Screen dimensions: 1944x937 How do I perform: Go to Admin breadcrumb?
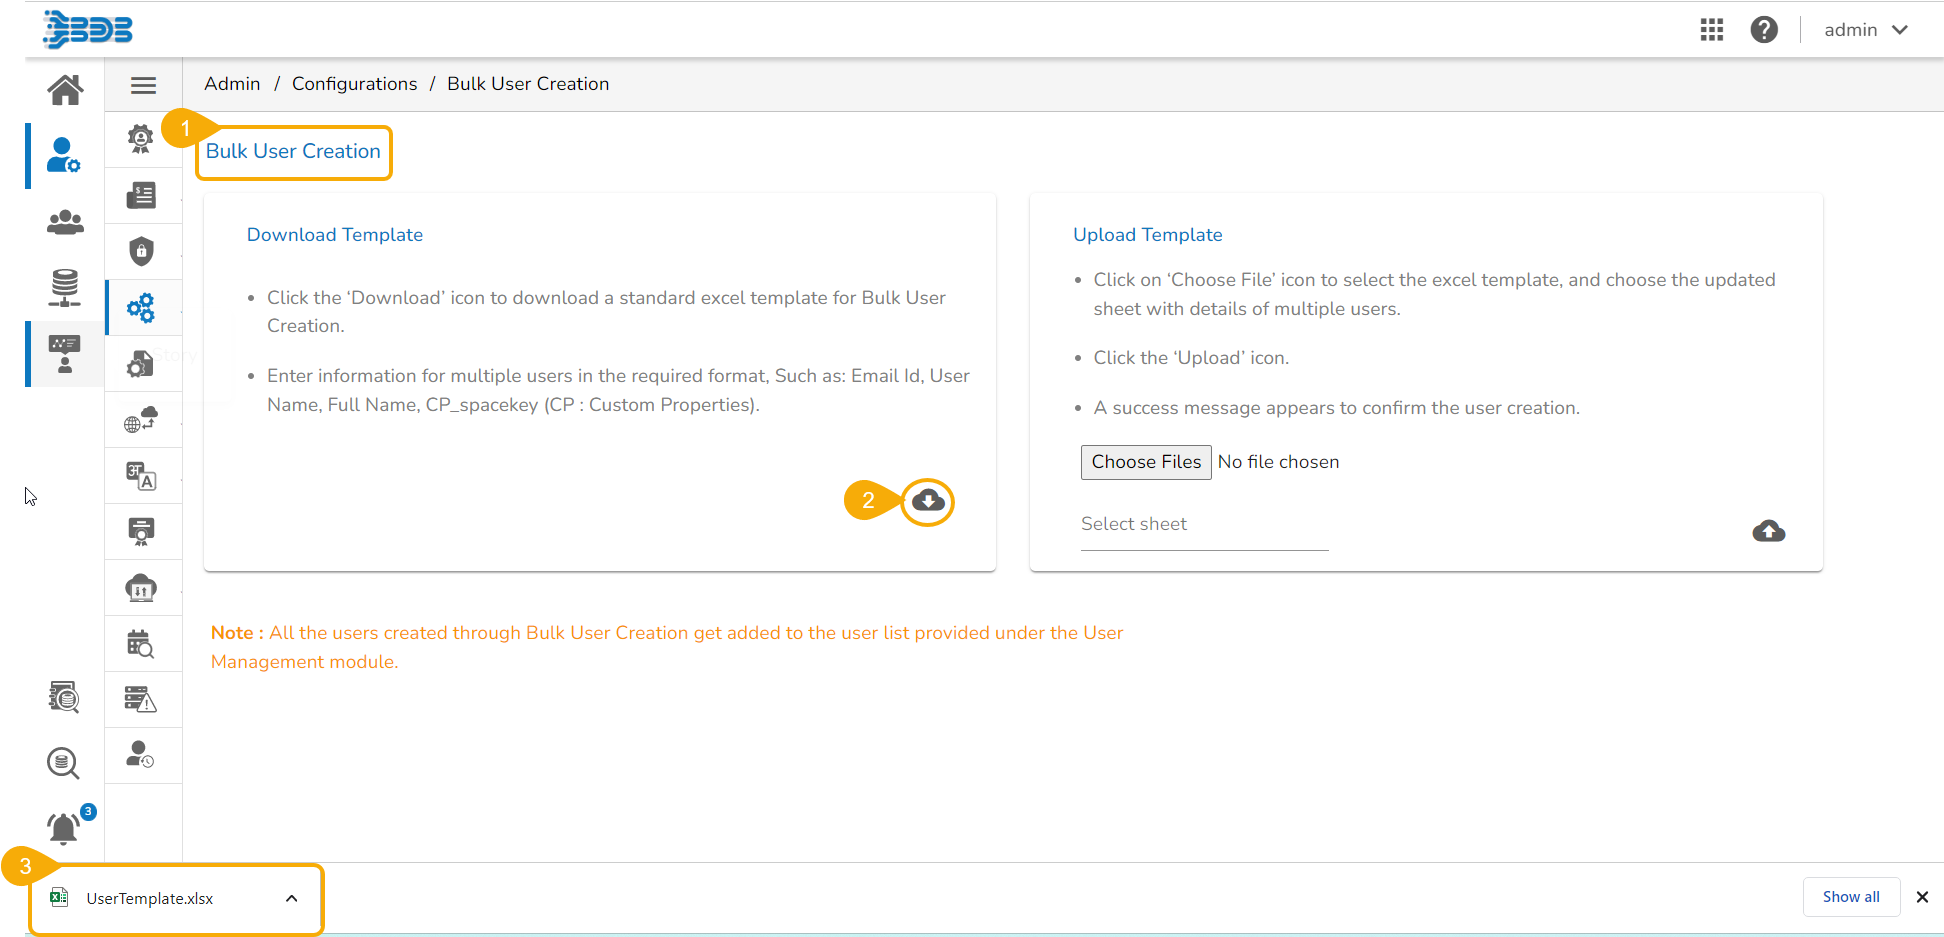coord(232,84)
